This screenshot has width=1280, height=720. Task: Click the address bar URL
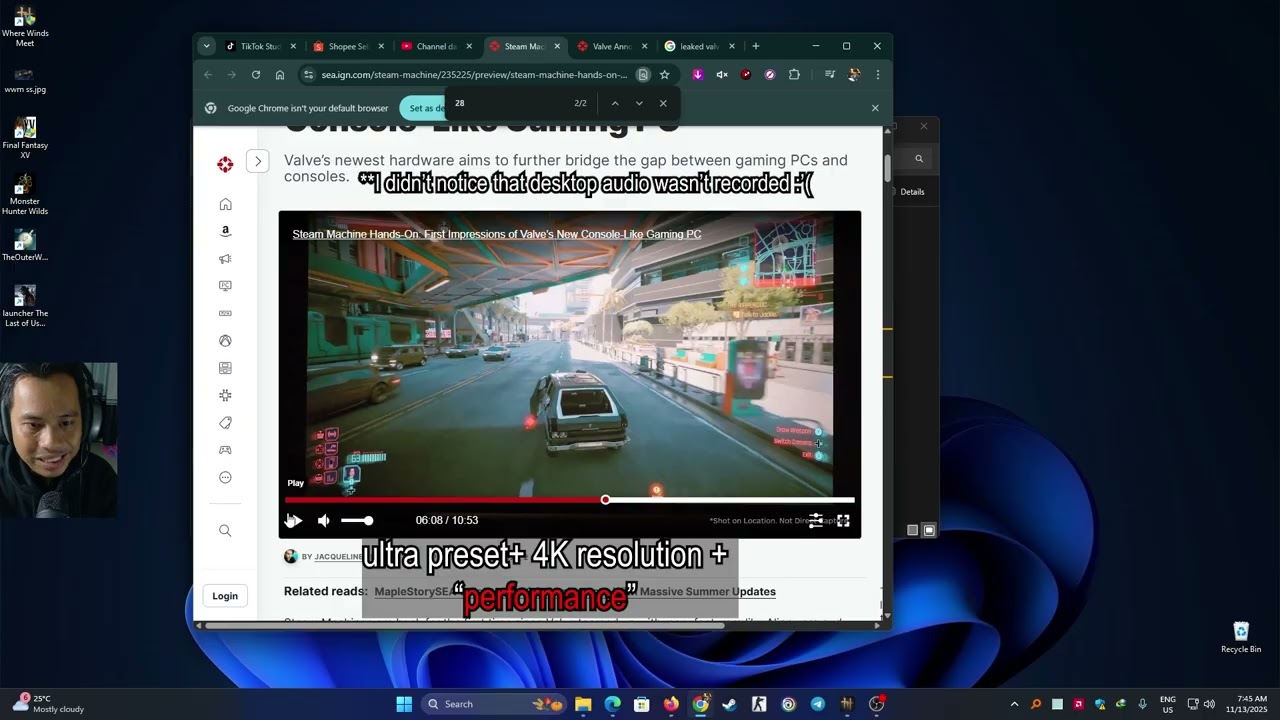click(x=474, y=74)
